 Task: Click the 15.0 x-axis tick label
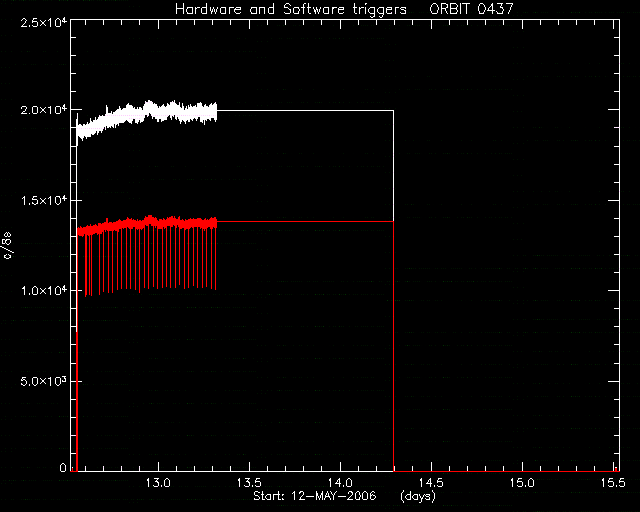pos(522,483)
